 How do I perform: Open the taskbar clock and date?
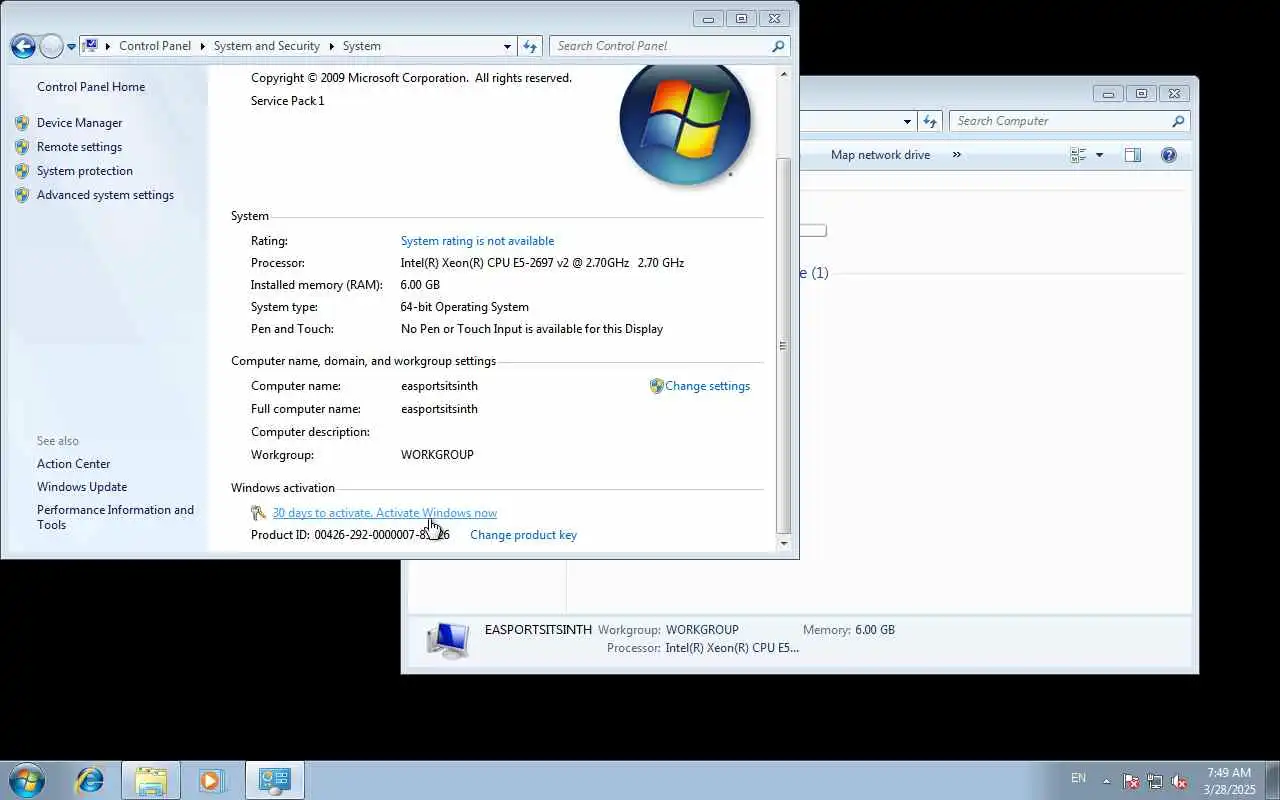[x=1229, y=781]
